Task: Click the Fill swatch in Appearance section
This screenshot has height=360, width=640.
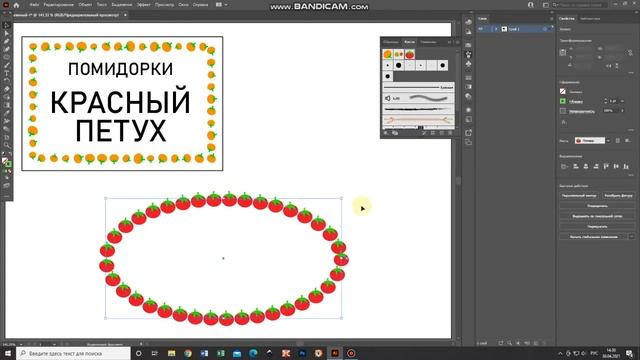Action: (x=563, y=91)
